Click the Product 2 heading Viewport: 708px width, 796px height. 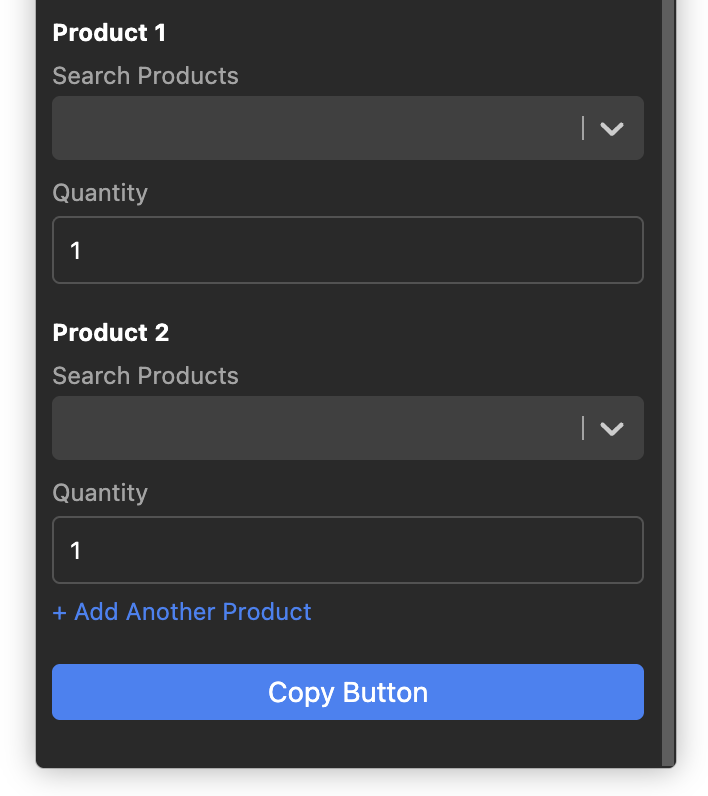(110, 333)
